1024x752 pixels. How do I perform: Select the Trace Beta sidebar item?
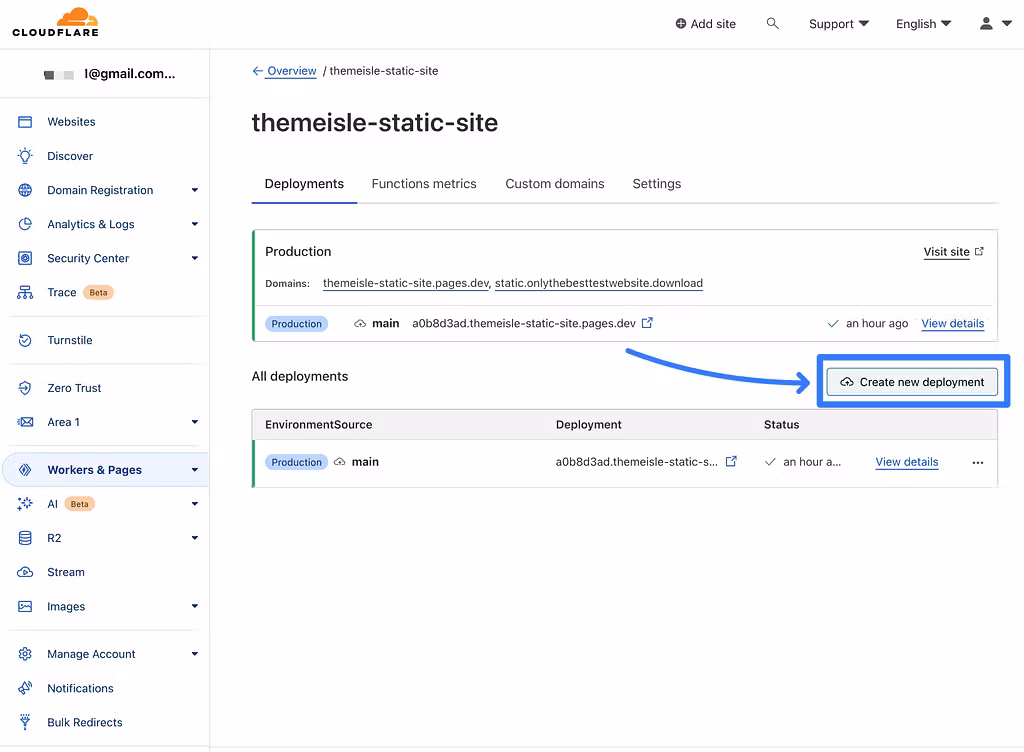tap(62, 292)
